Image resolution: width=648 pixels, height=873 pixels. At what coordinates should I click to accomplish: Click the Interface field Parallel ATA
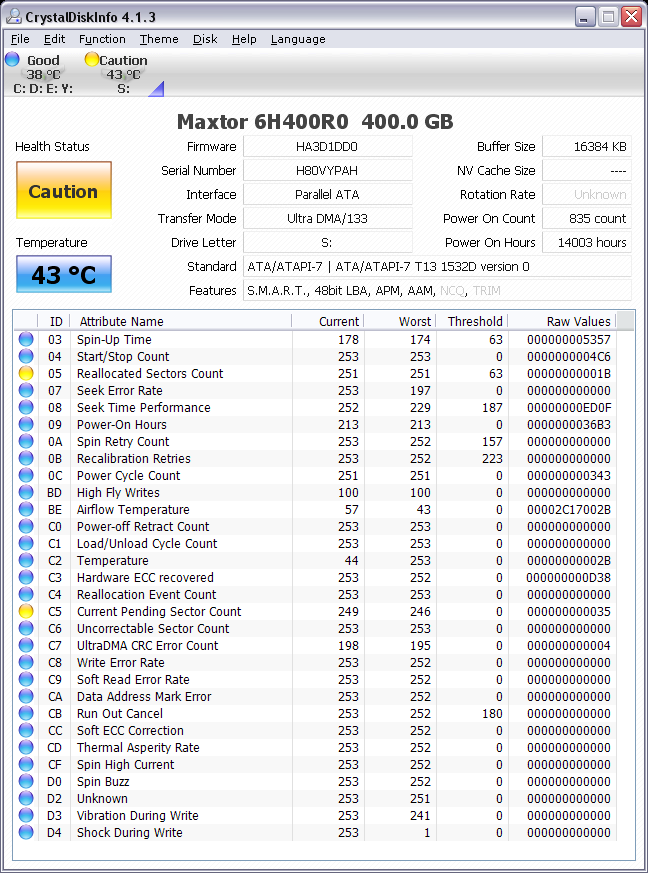pos(327,194)
